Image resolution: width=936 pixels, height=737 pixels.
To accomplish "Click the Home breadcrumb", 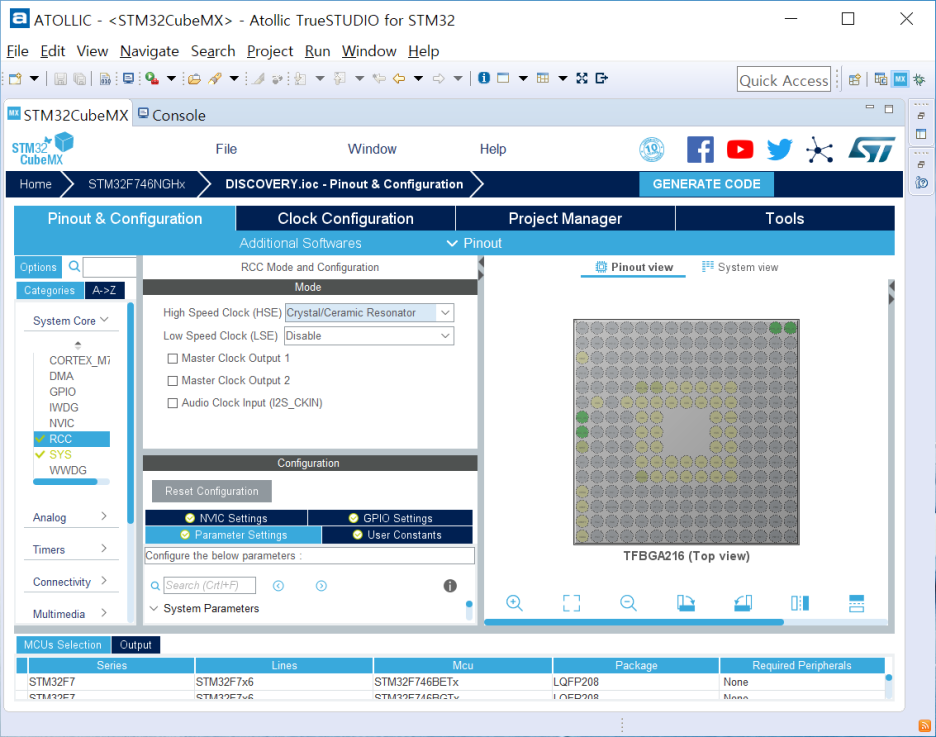I will point(35,184).
